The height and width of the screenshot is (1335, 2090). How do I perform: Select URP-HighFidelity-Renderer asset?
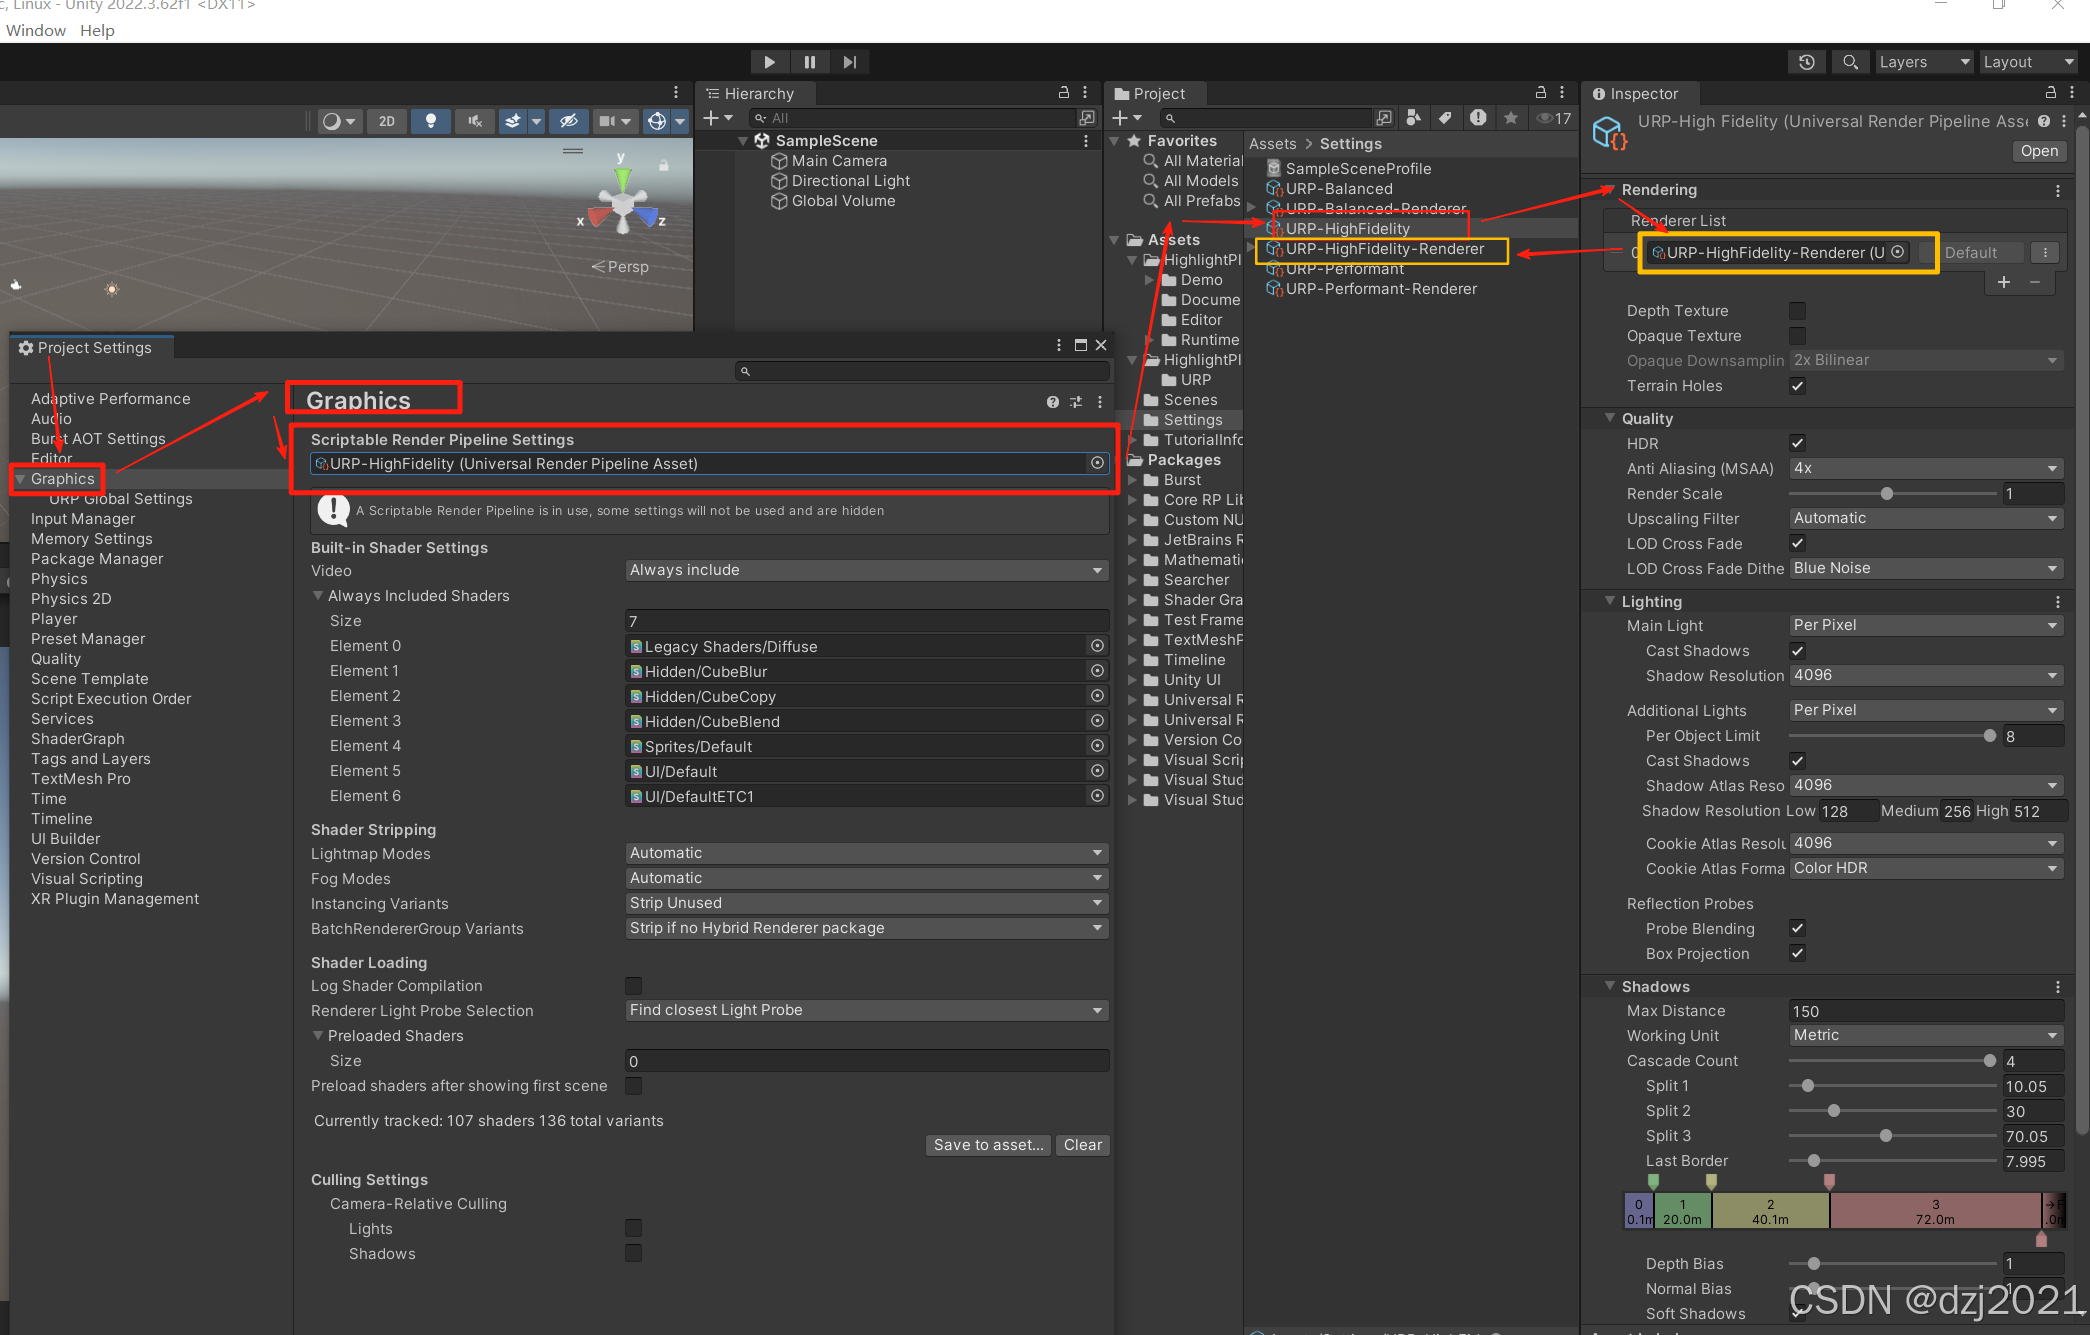point(1384,249)
